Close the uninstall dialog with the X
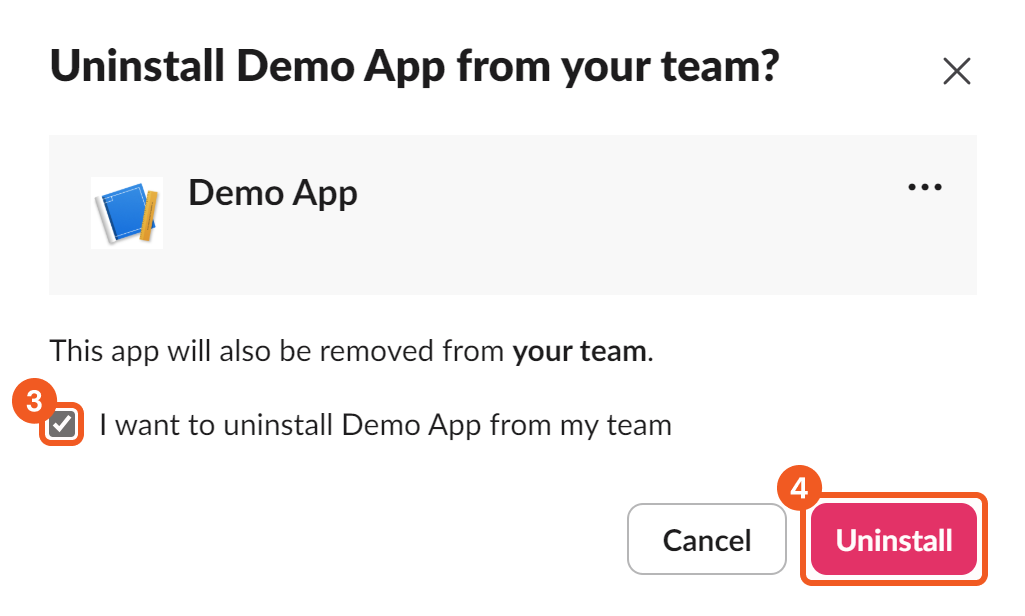Image resolution: width=1025 pixels, height=616 pixels. click(957, 72)
